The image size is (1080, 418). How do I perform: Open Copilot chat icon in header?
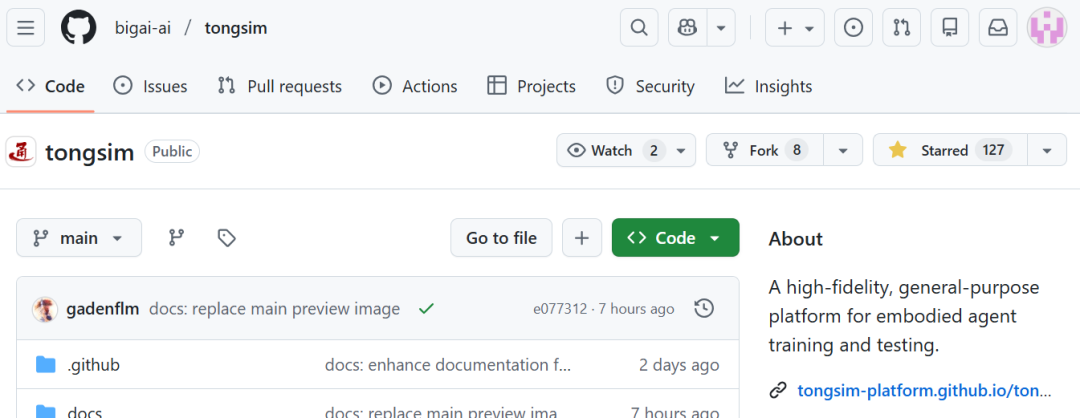click(x=688, y=28)
